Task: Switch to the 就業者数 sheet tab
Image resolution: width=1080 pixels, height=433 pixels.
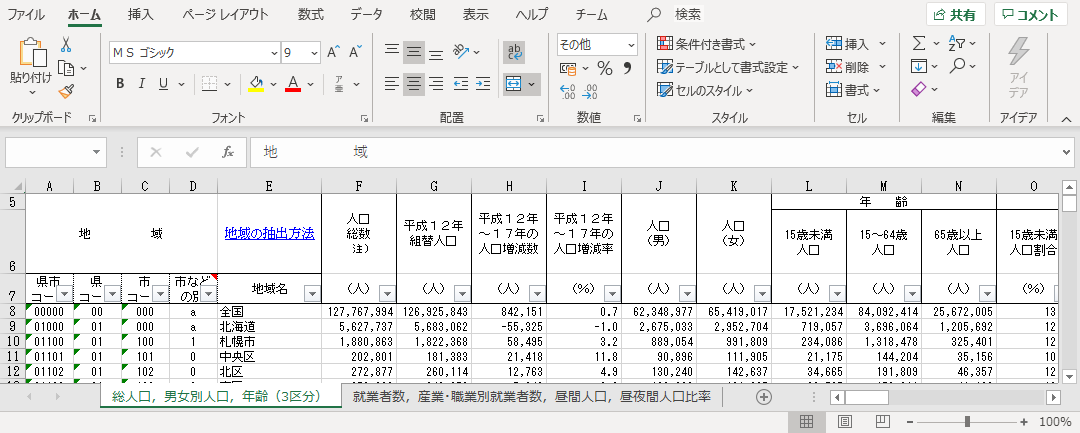Action: point(531,397)
